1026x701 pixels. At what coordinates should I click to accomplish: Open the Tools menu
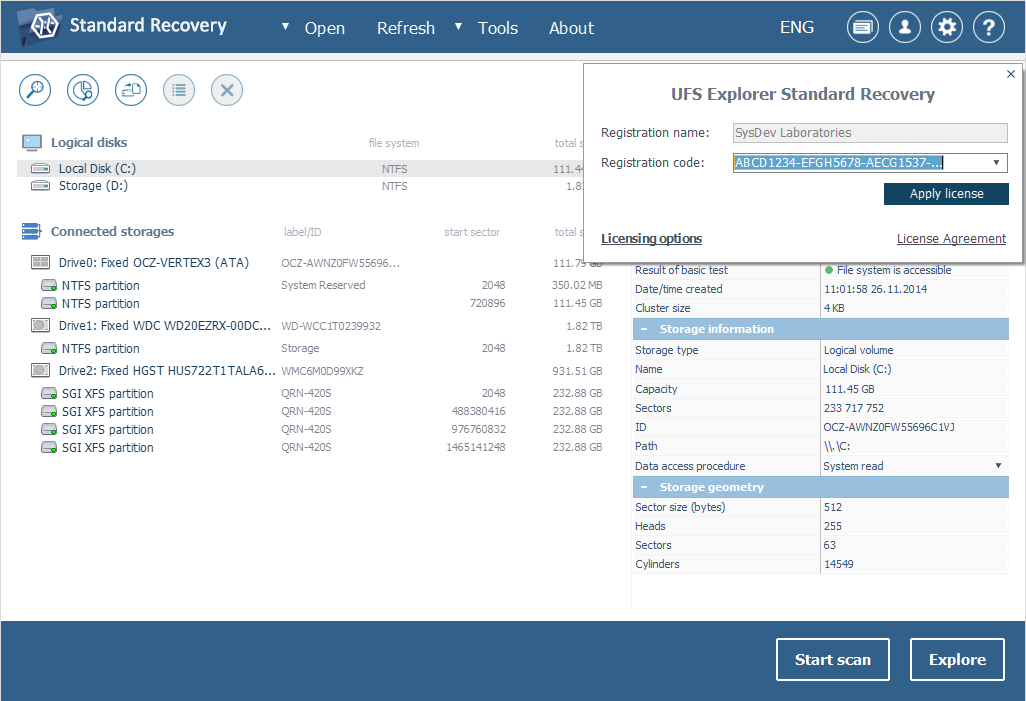(498, 28)
